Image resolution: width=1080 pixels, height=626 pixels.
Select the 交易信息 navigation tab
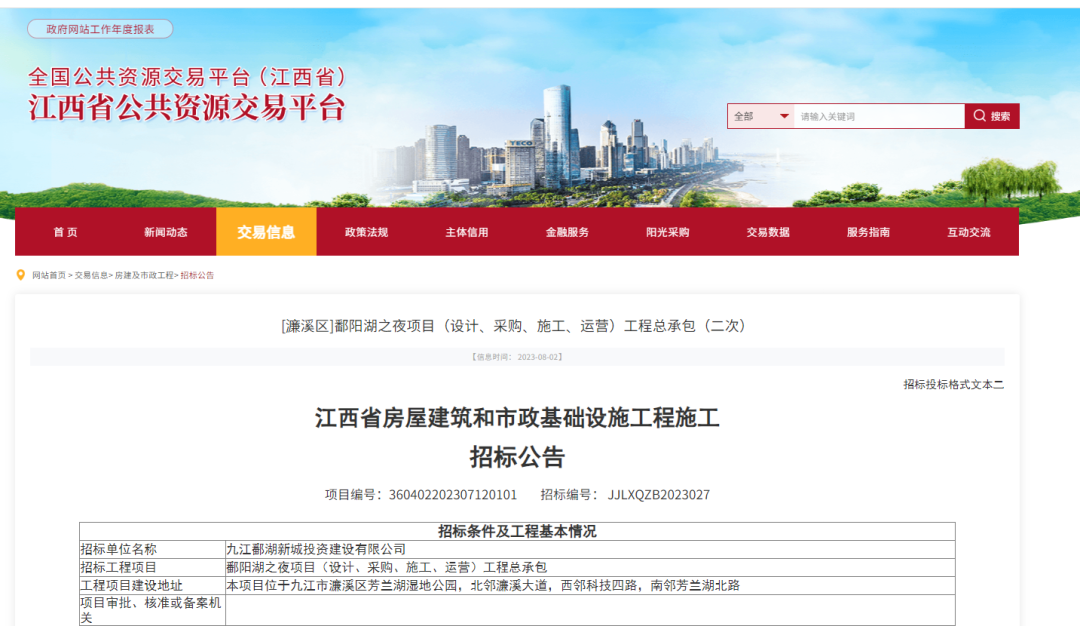pos(266,232)
